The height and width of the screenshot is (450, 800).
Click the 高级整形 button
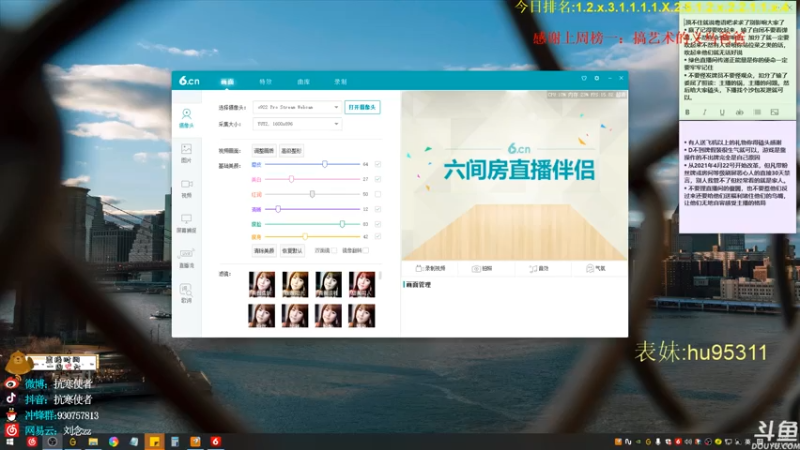tap(291, 151)
